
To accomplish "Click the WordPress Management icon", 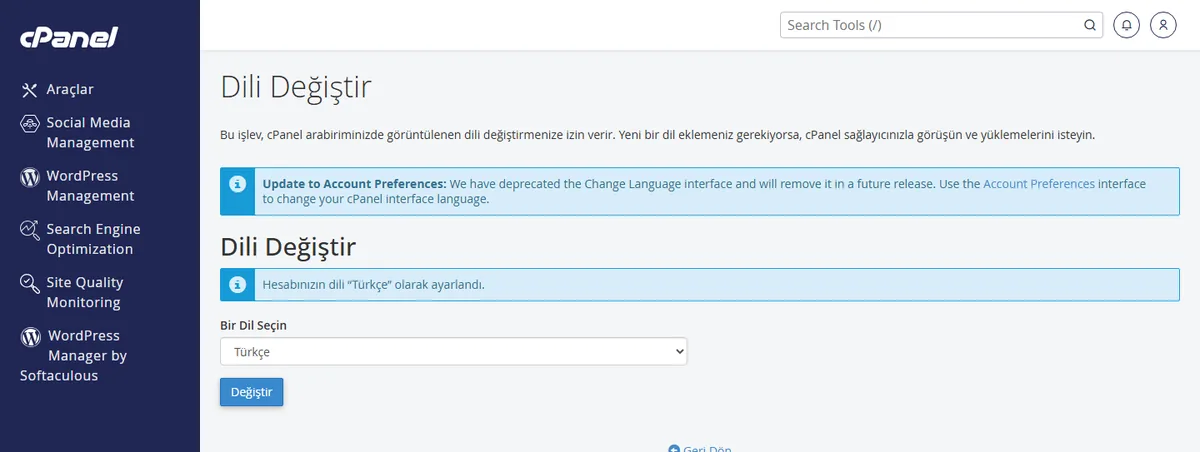I will pos(29,177).
